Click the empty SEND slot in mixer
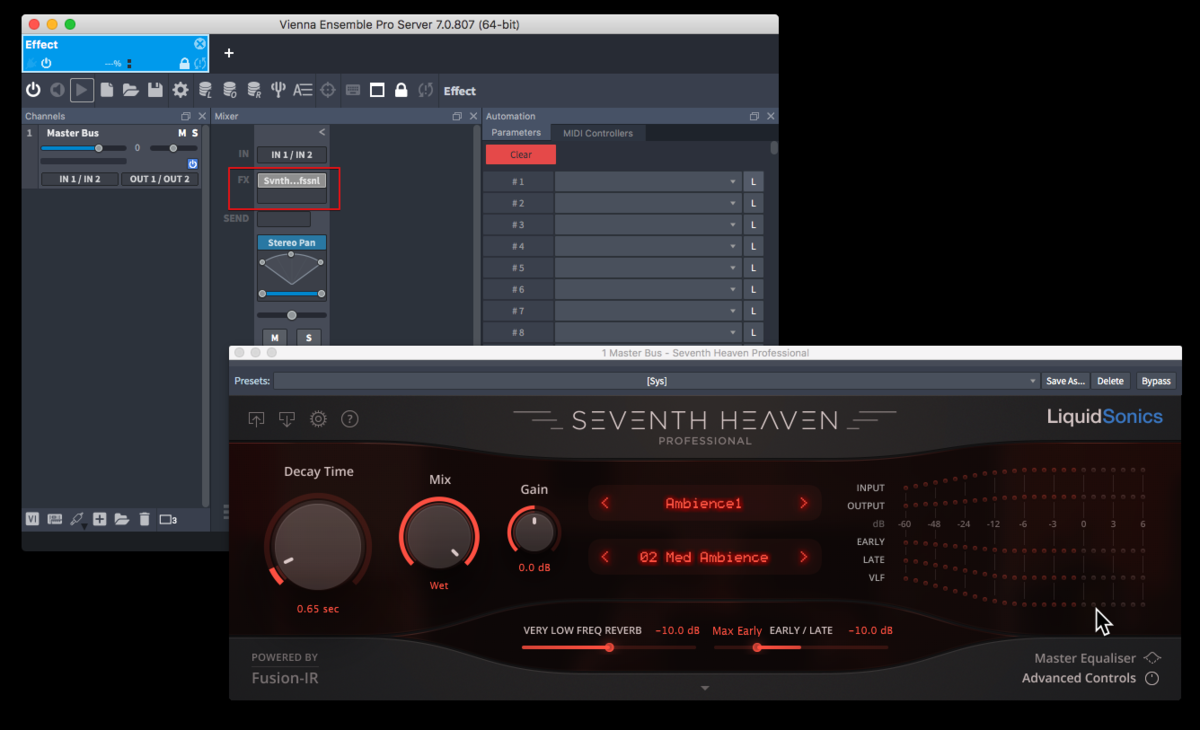 coord(284,218)
